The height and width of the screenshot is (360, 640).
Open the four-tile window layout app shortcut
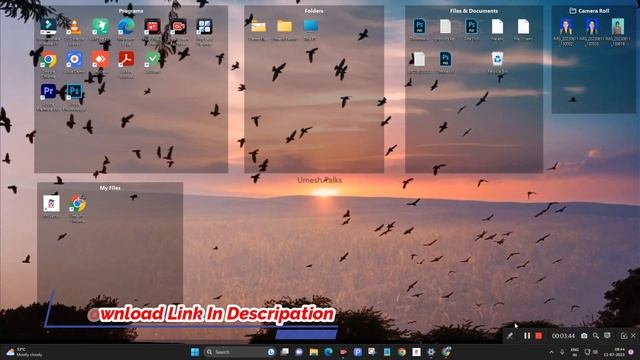click(x=204, y=27)
